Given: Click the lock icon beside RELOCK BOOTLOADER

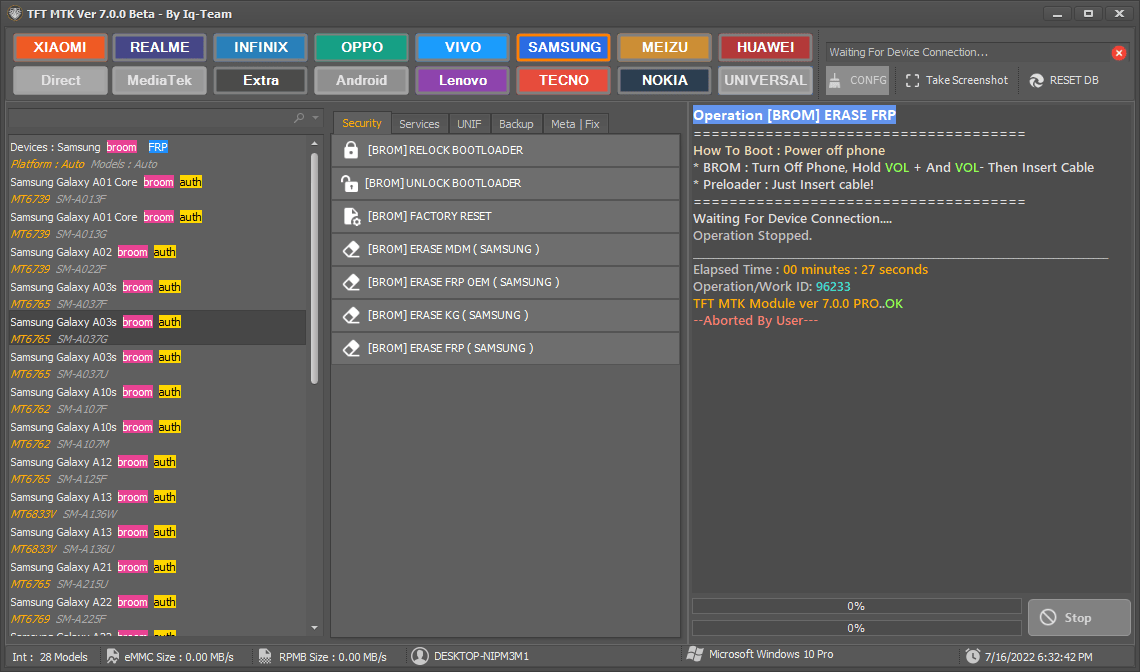Looking at the screenshot, I should tap(350, 150).
